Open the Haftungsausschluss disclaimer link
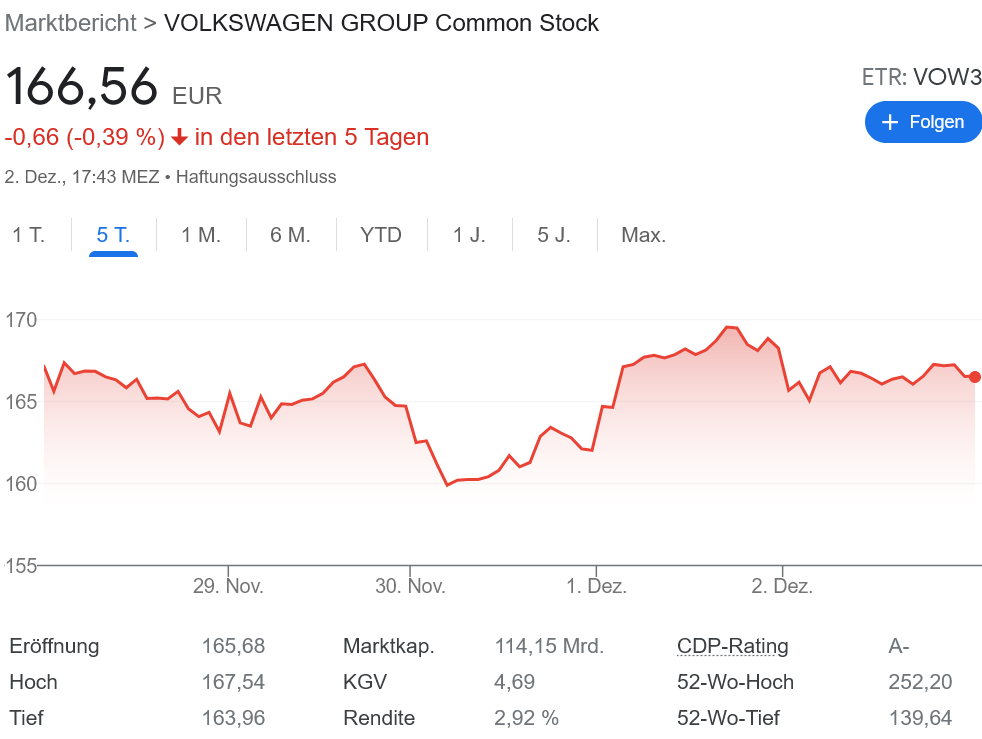This screenshot has height=739, width=982. click(x=256, y=177)
